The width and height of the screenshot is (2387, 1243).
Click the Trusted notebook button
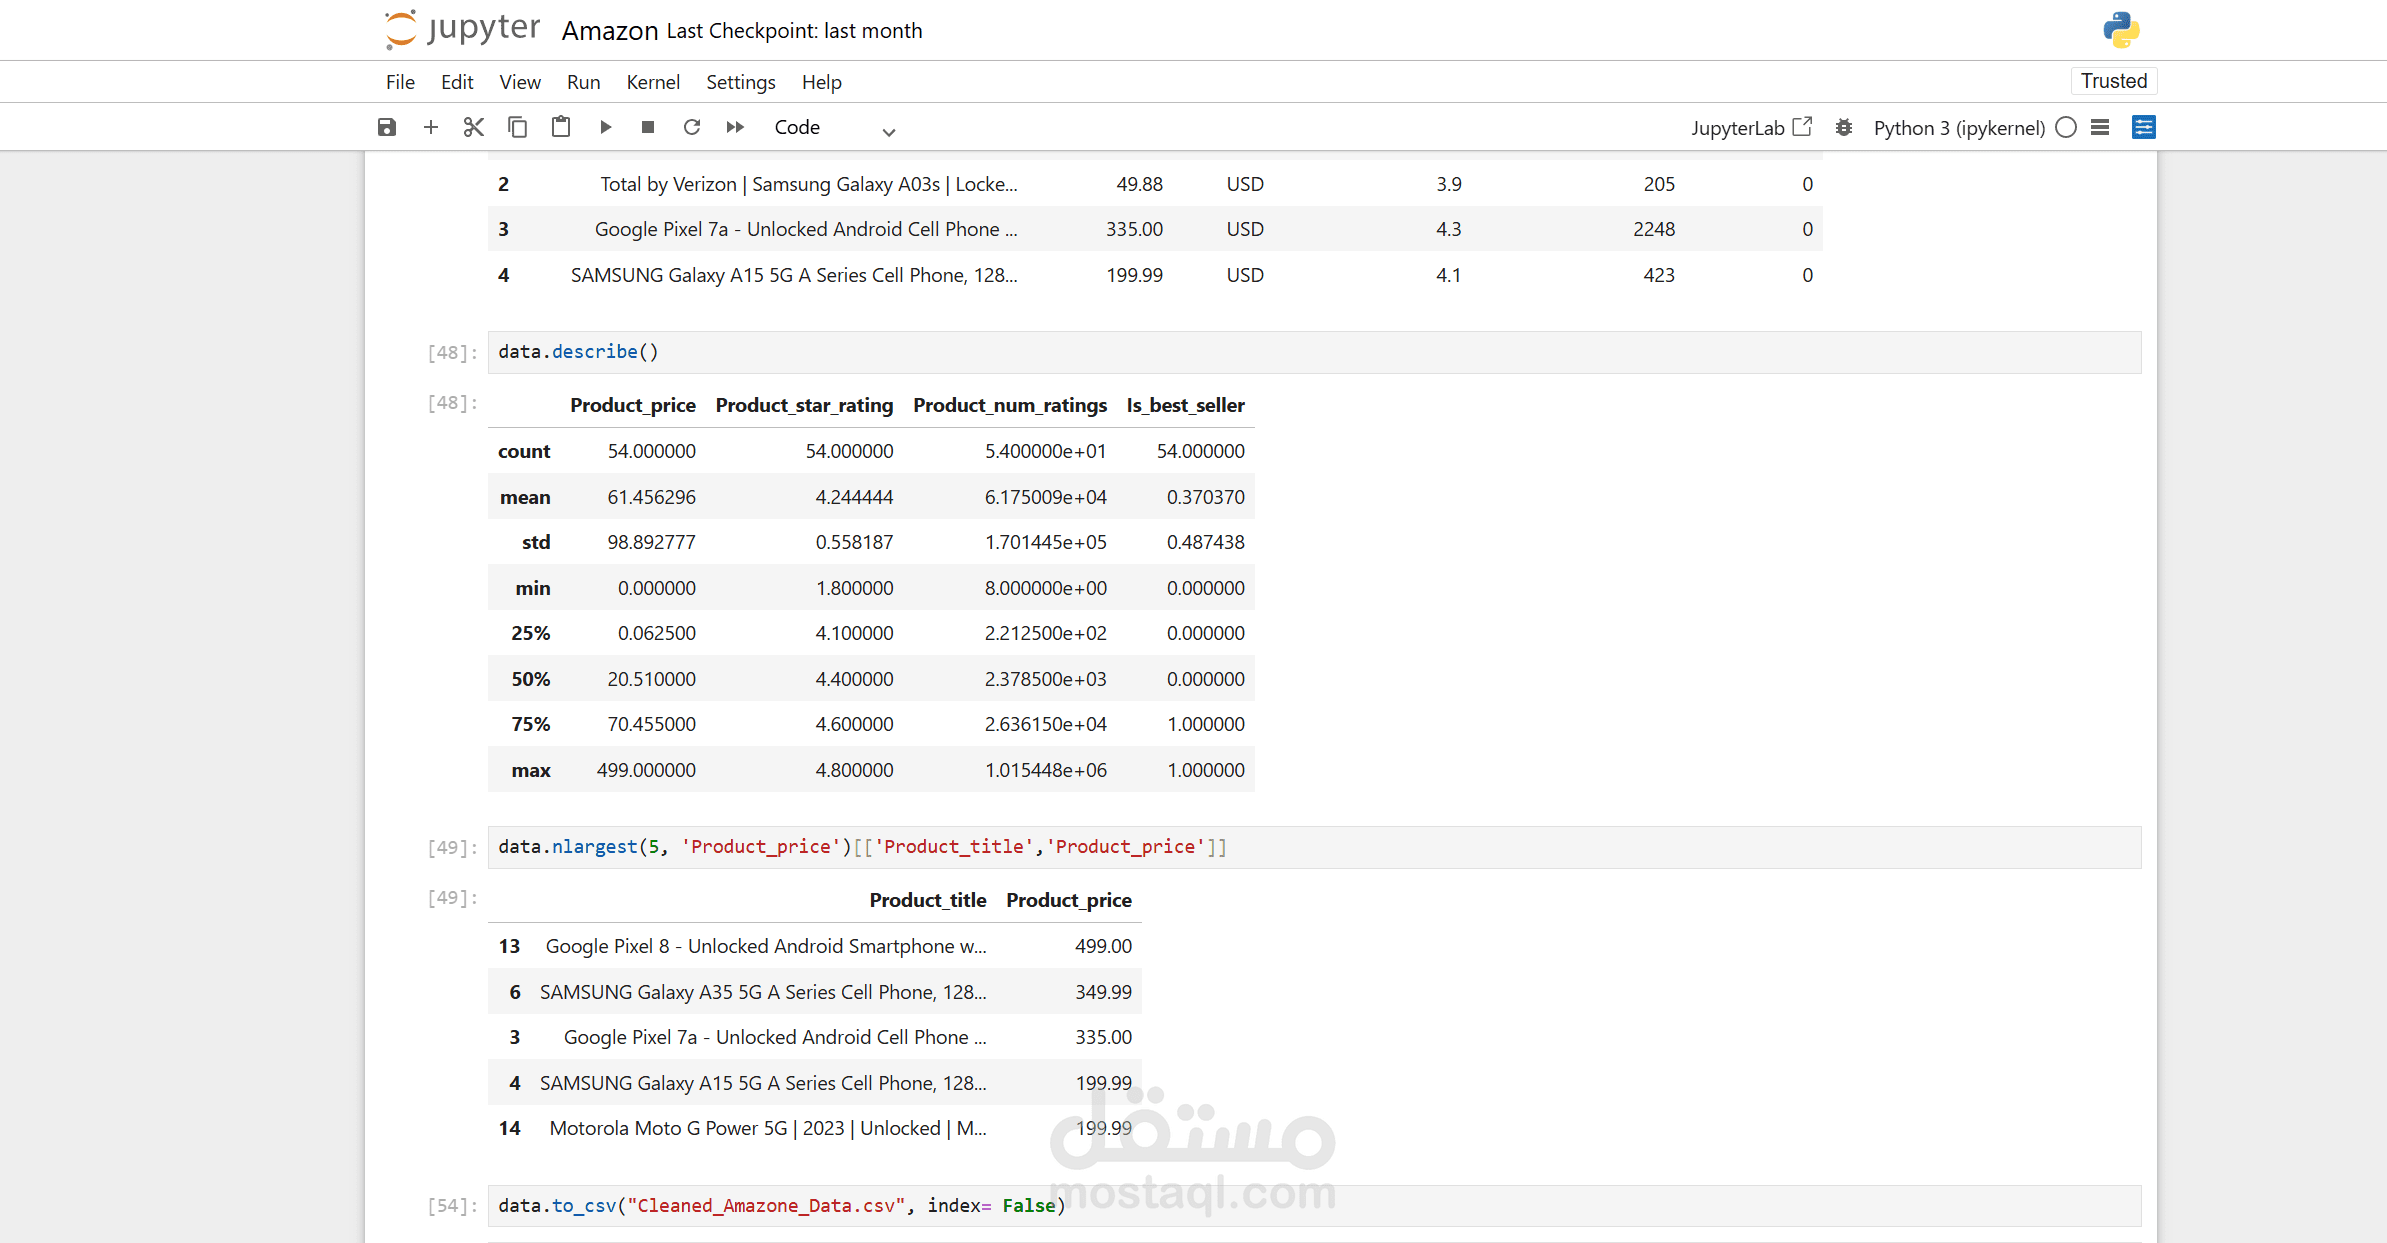click(2114, 81)
